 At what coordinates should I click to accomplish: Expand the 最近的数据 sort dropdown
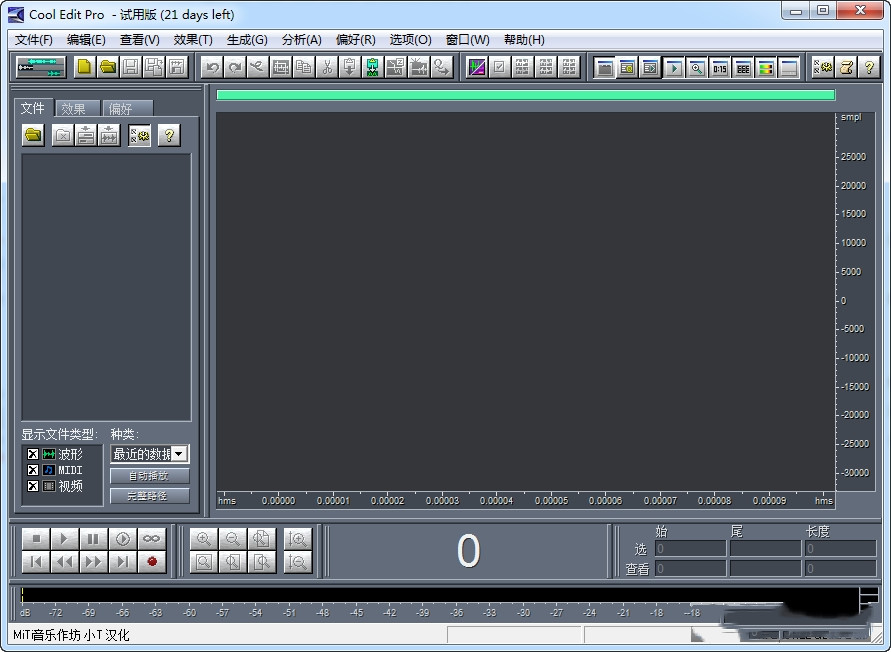[x=180, y=454]
